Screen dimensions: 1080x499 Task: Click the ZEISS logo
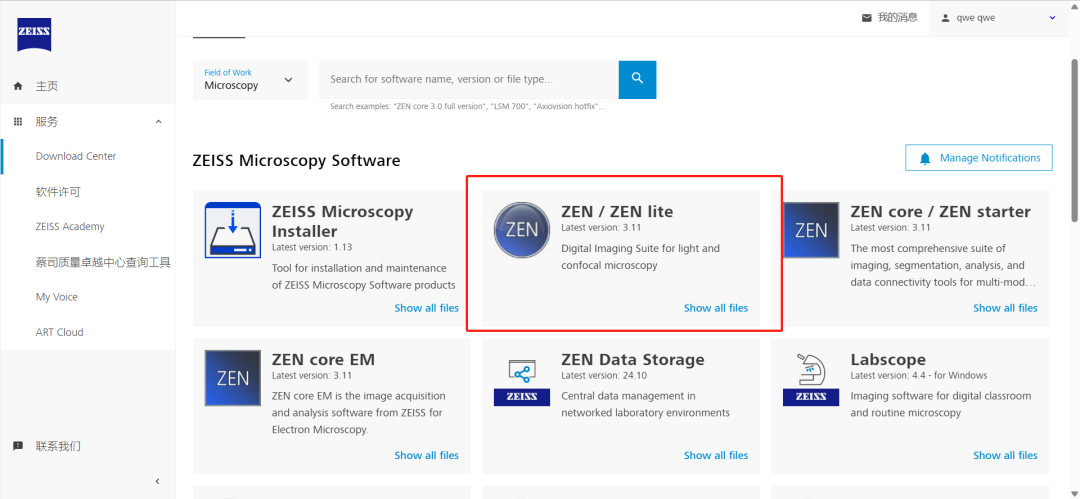(34, 35)
